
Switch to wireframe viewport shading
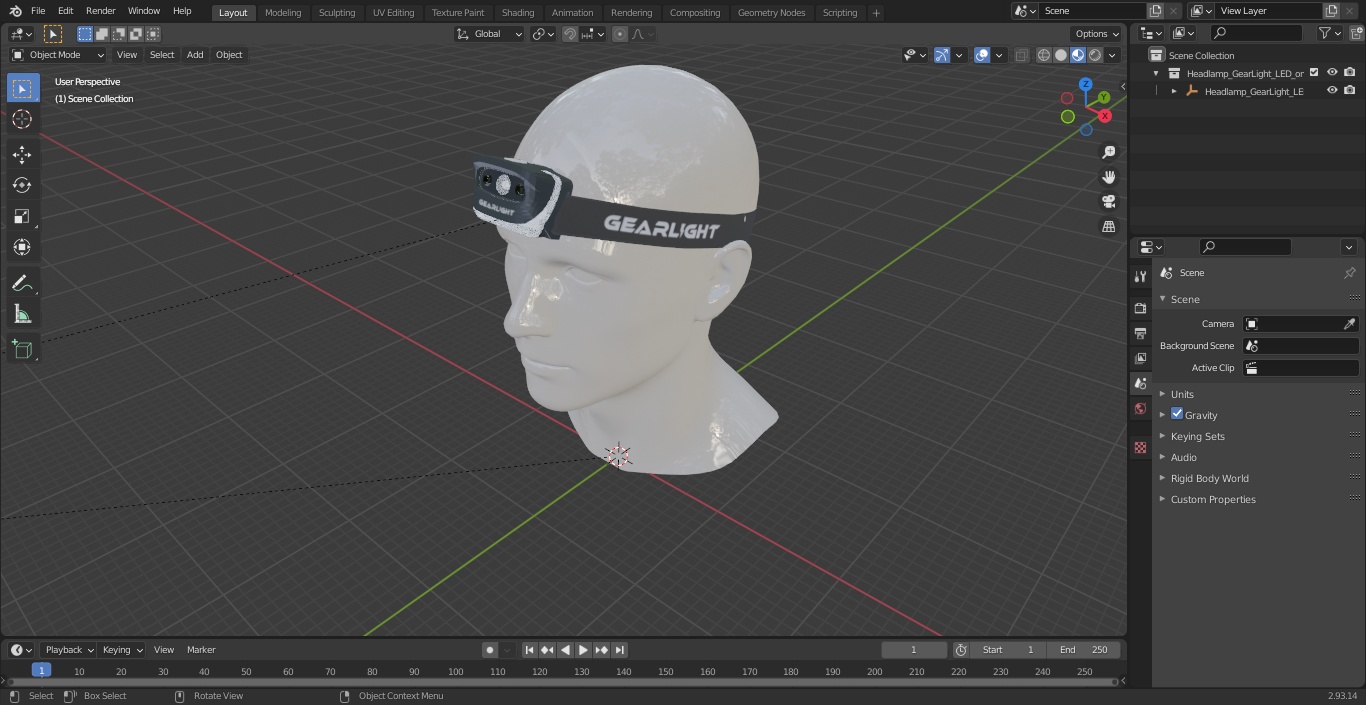point(1044,55)
